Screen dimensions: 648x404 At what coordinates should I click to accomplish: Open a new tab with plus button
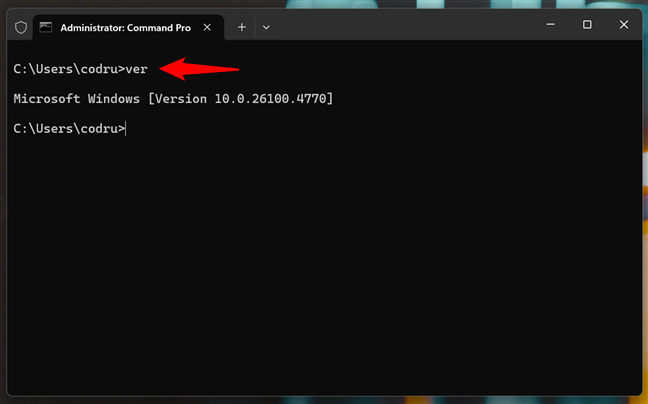coord(242,27)
